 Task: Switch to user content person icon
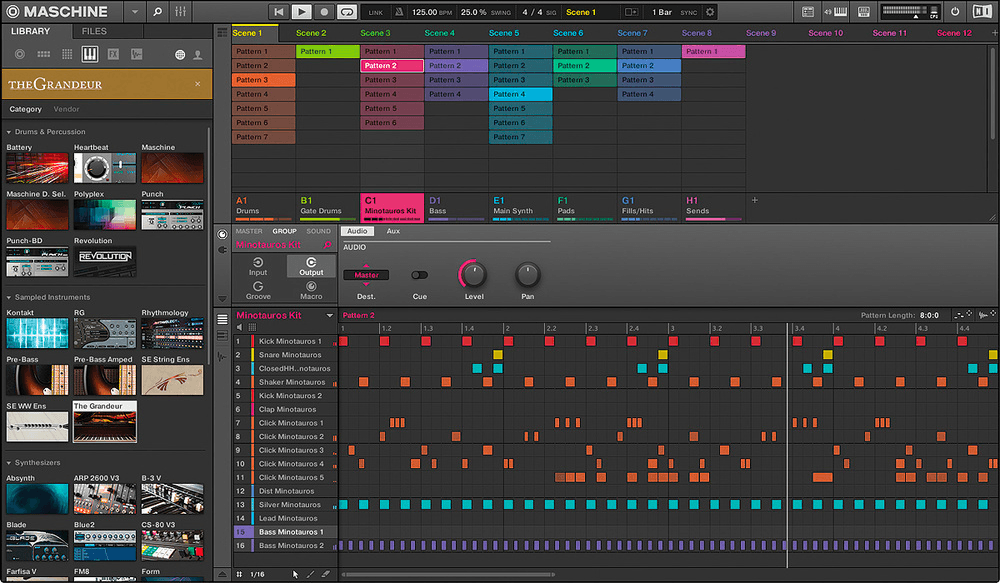click(198, 55)
